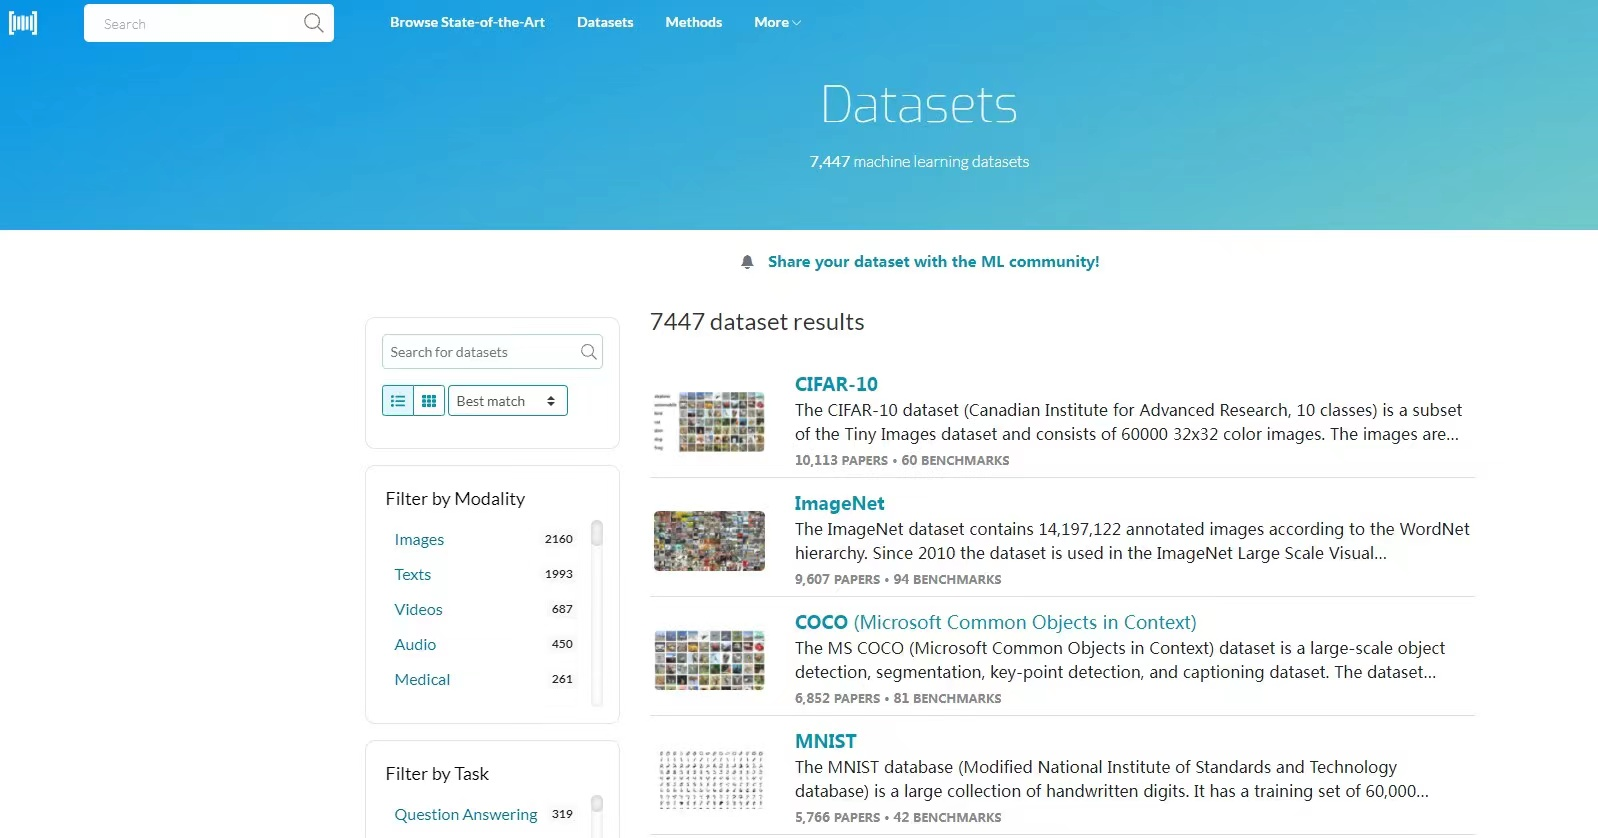
Task: Click the Medical count 261
Action: click(563, 679)
